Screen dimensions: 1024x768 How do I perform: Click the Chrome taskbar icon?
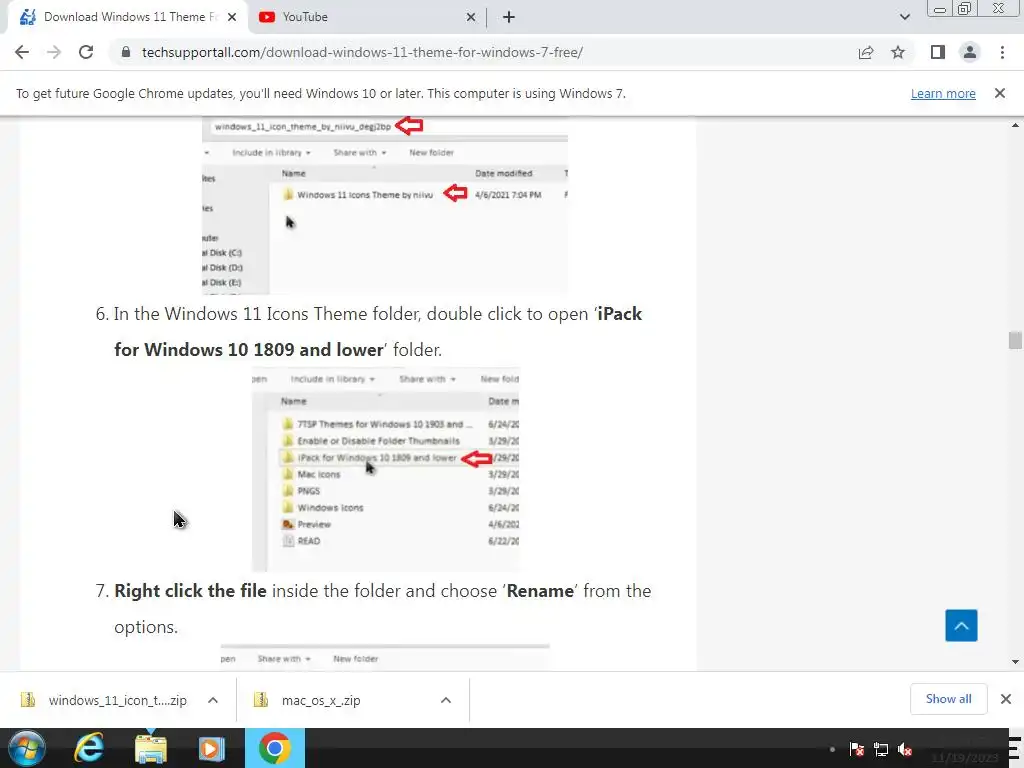(x=274, y=748)
